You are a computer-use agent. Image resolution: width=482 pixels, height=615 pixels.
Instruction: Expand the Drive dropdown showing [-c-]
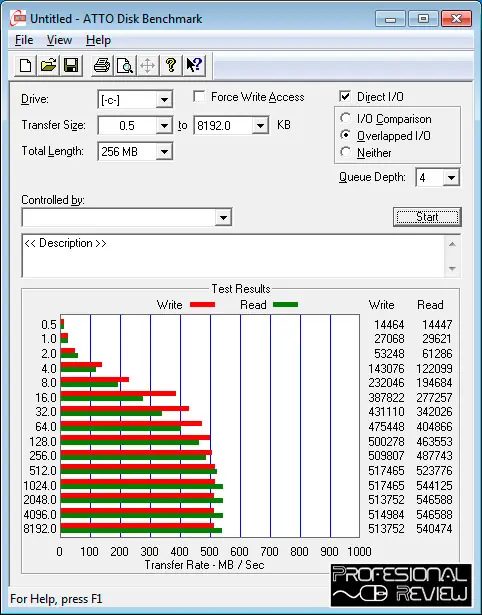164,100
